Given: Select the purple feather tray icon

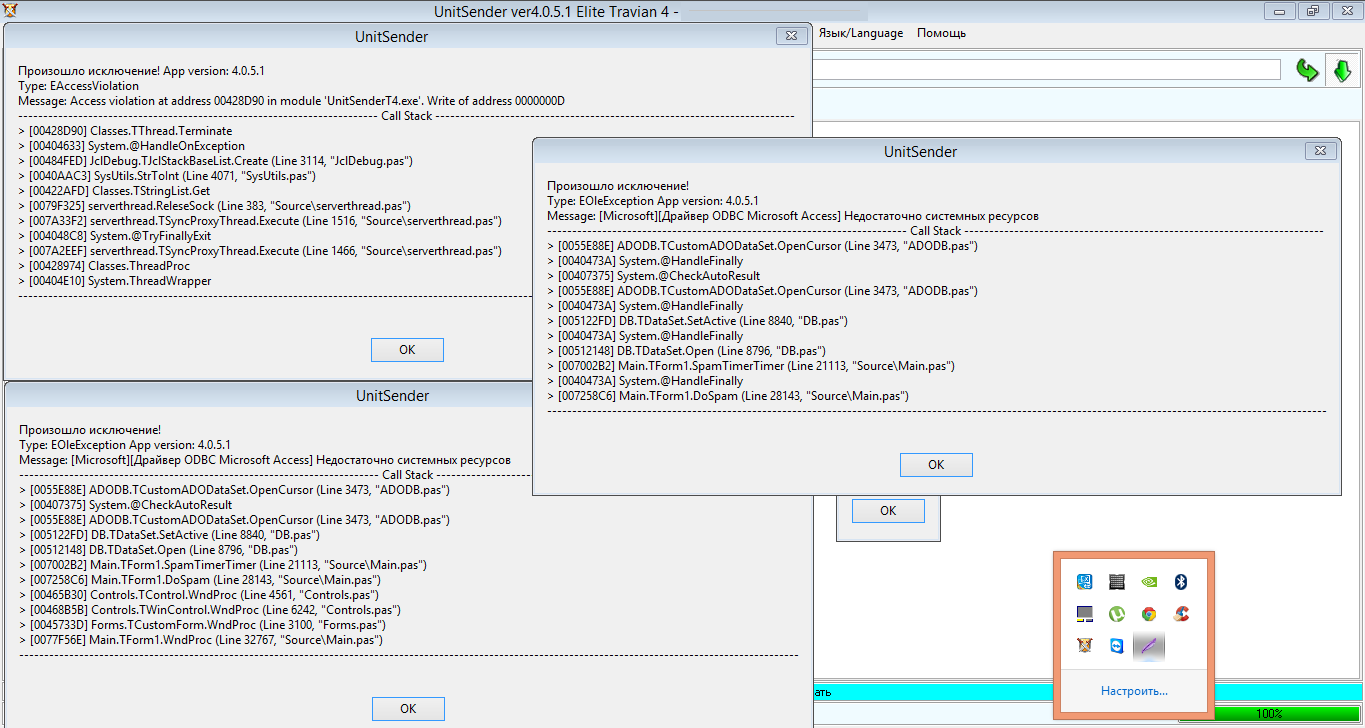Looking at the screenshot, I should coord(1148,646).
